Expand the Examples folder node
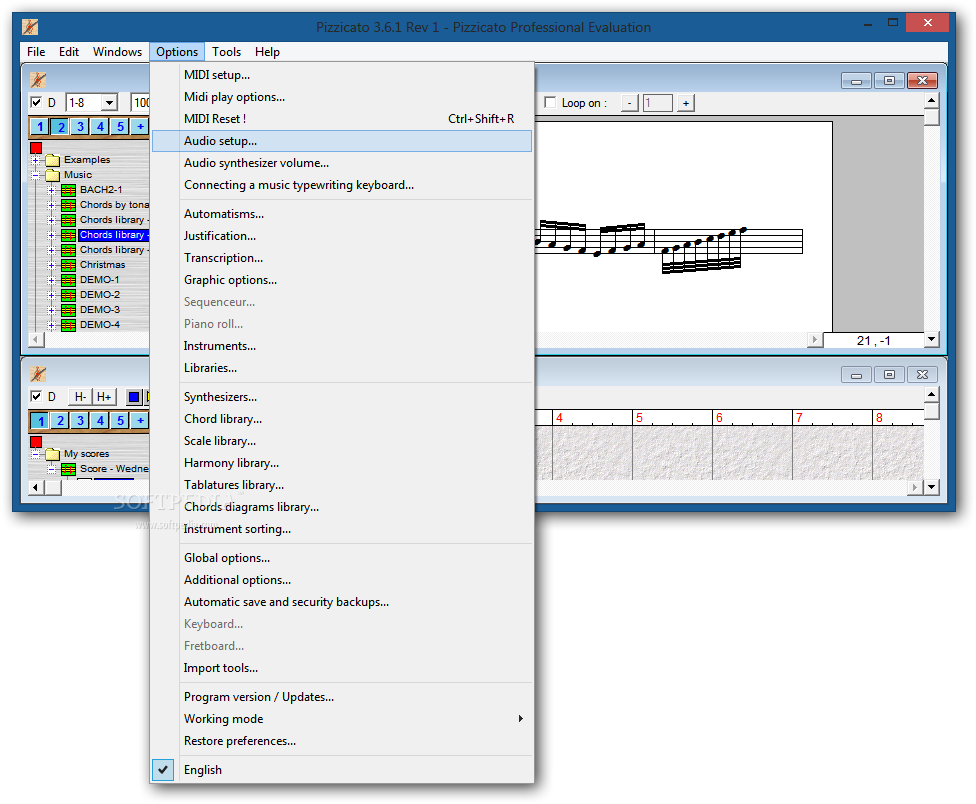 (x=35, y=160)
